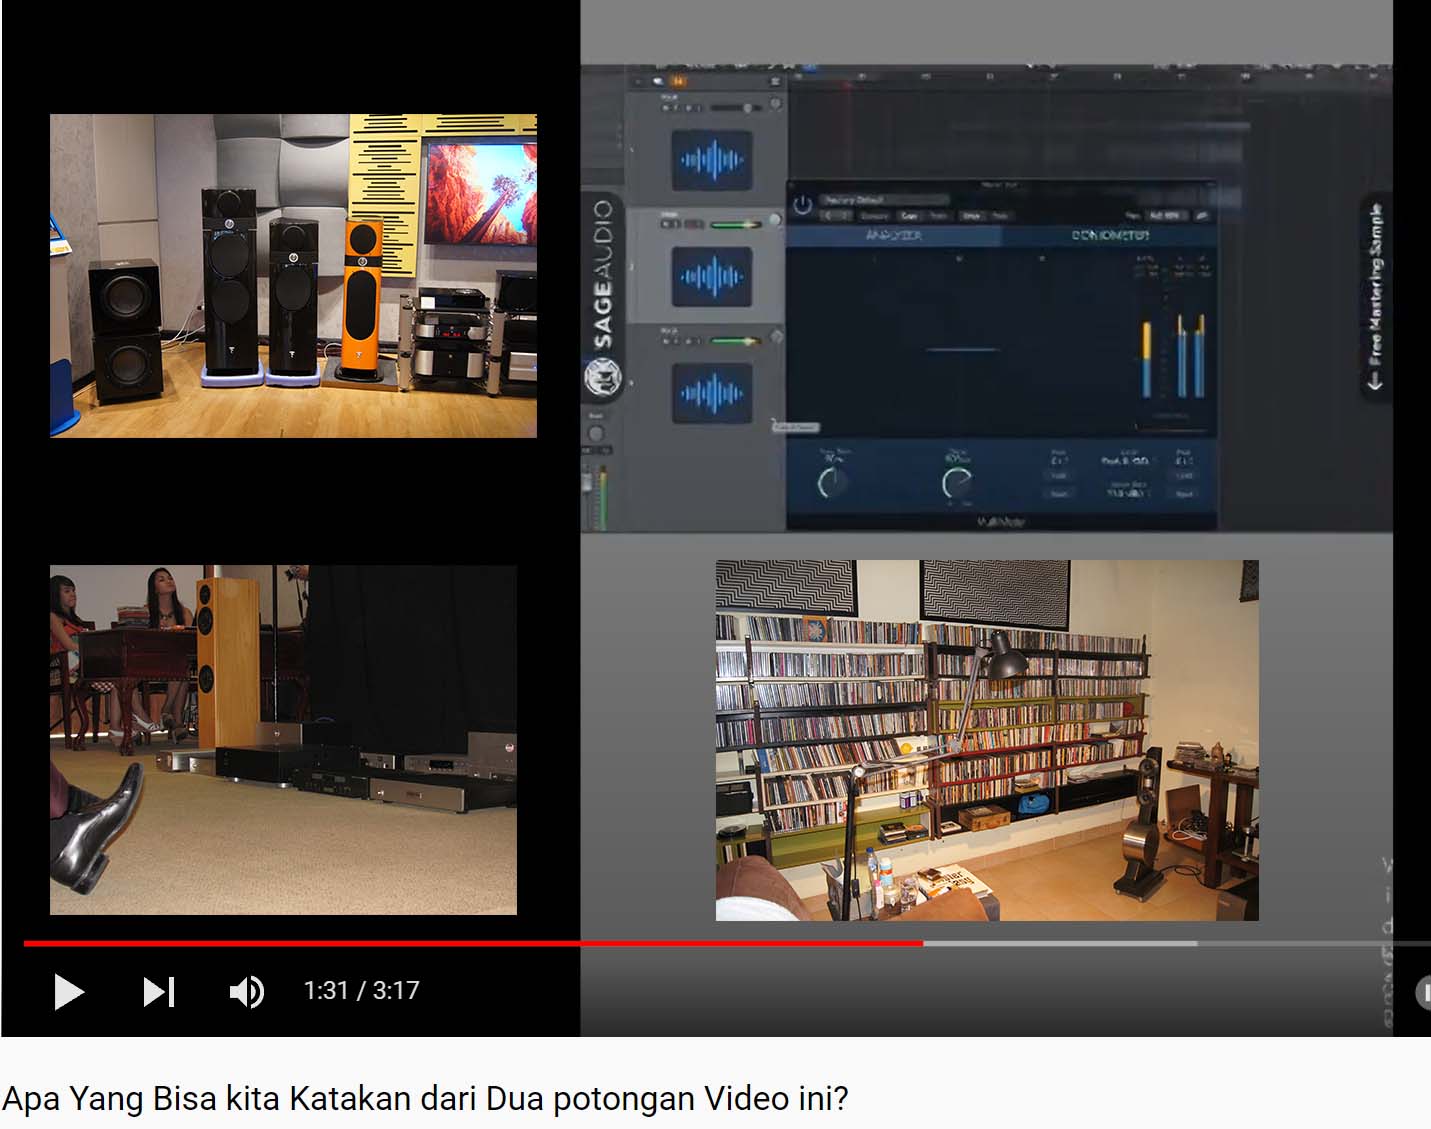Viewport: 1431px width, 1129px height.
Task: Click the 1:31 / 3:17 time display
Action: coord(361,991)
